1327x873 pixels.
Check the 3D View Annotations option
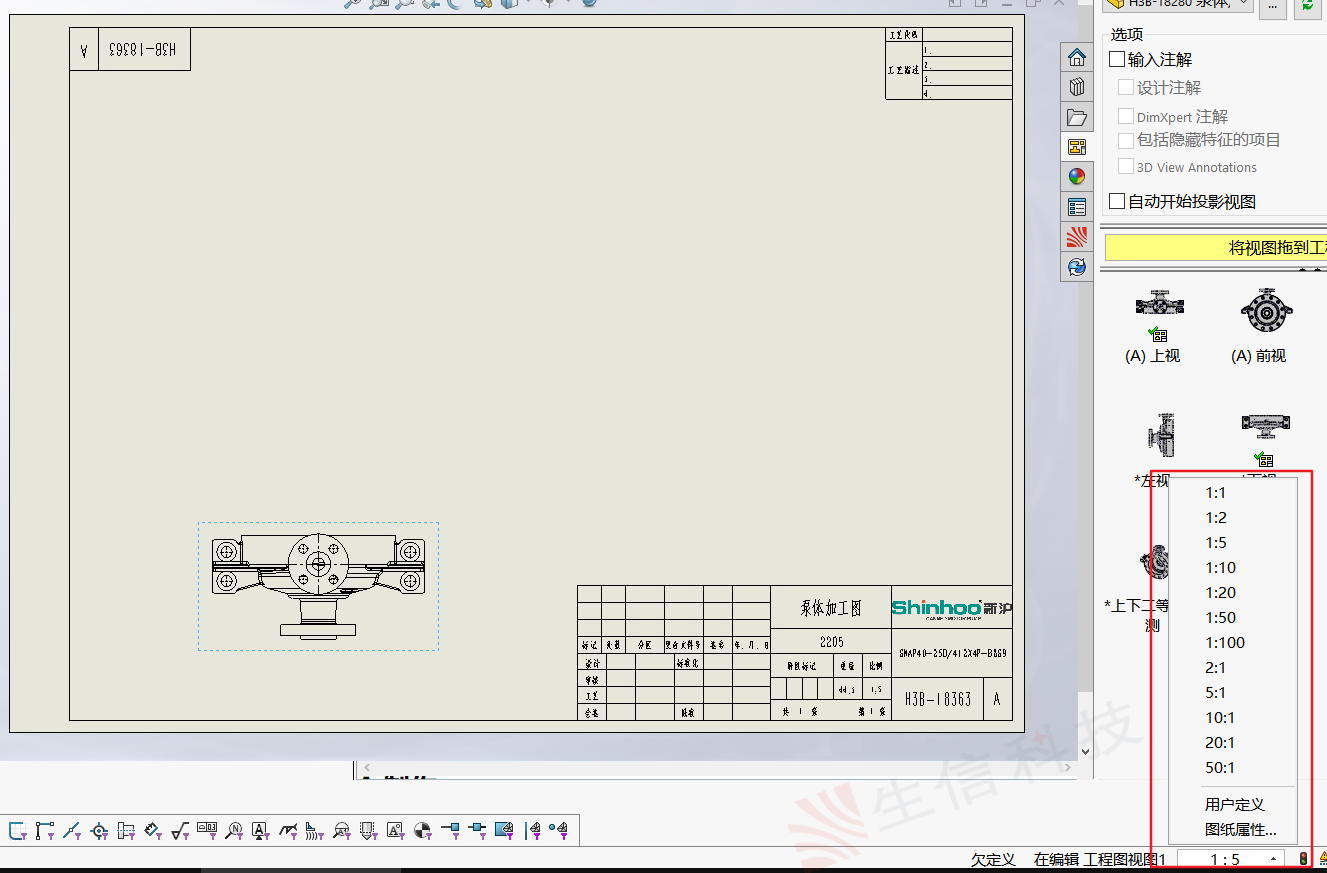coord(1126,167)
